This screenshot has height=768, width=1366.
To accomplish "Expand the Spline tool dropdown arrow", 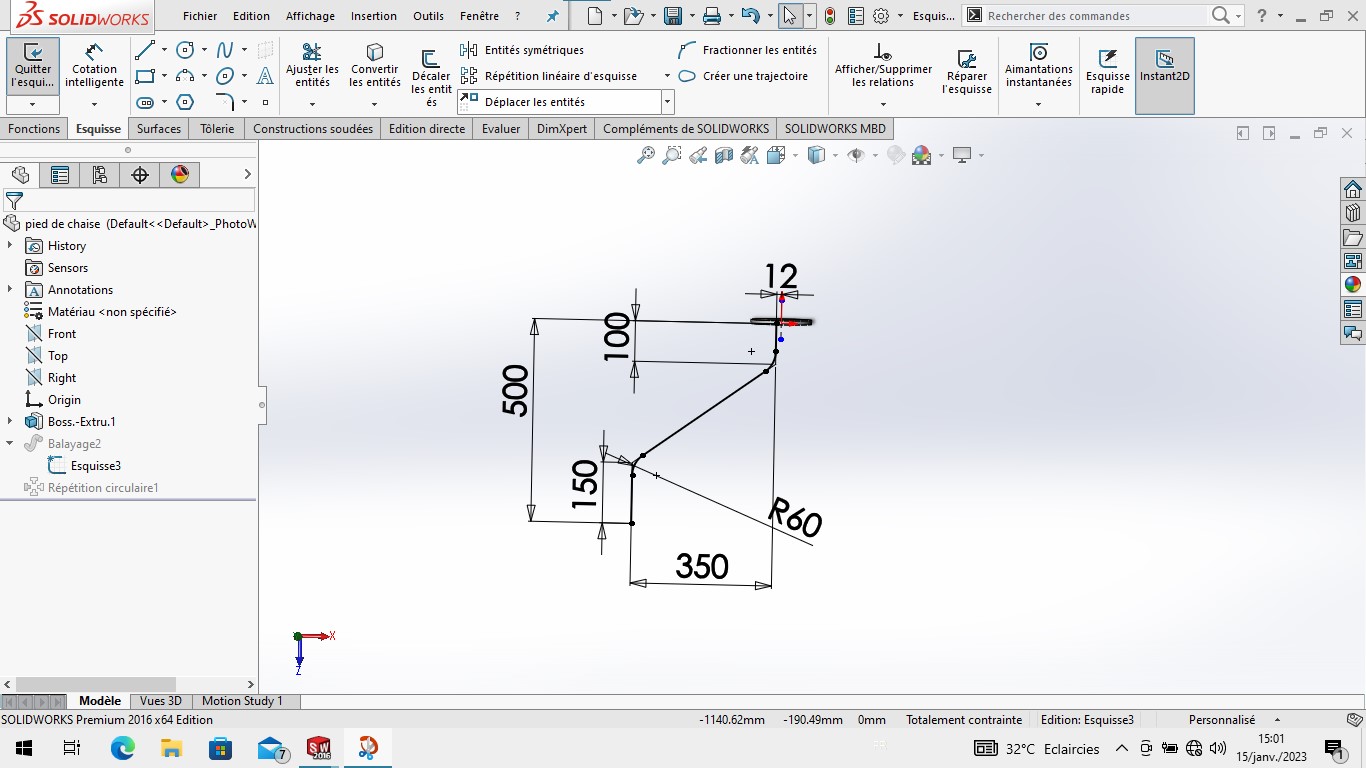I will pos(244,50).
